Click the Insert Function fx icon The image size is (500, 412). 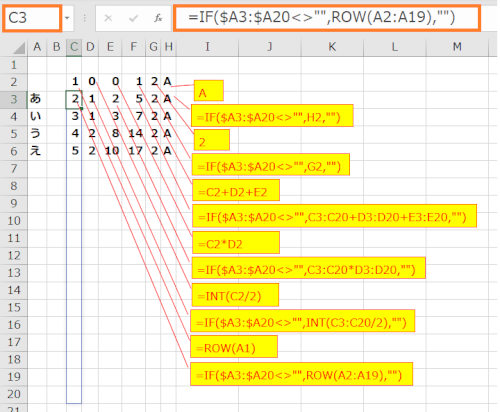(158, 18)
